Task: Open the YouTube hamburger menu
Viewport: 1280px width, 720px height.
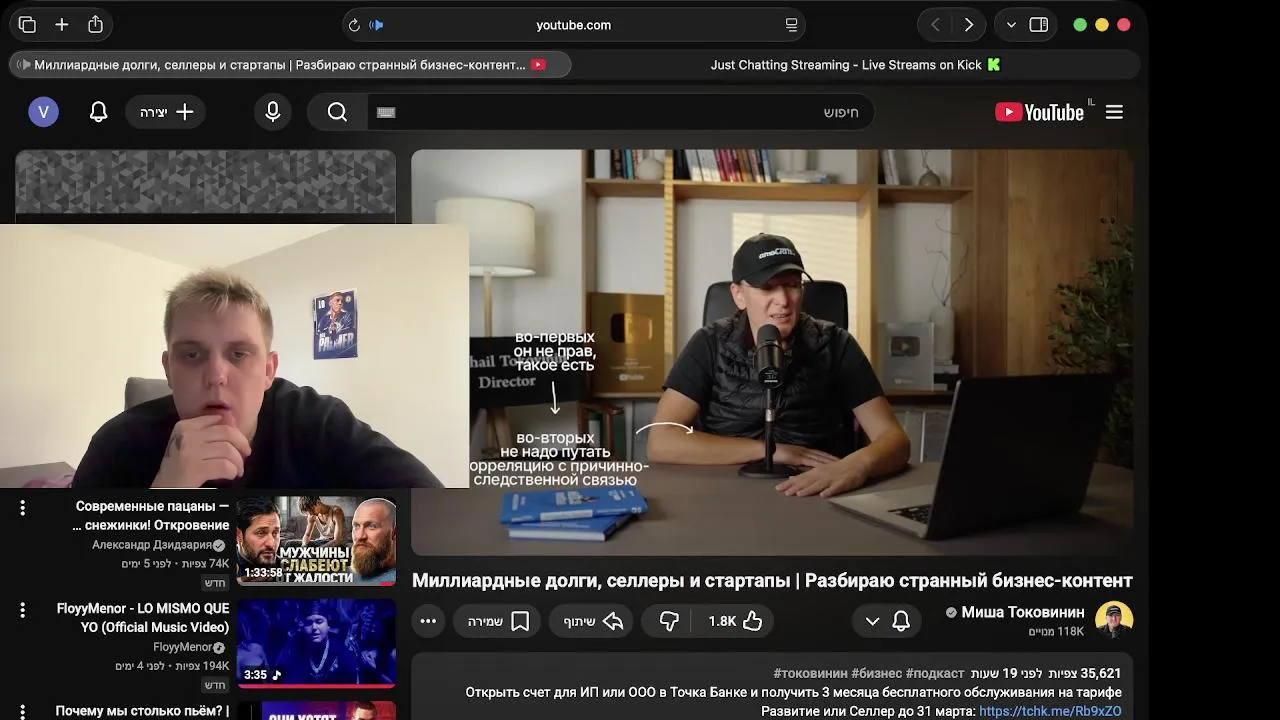Action: click(1114, 112)
